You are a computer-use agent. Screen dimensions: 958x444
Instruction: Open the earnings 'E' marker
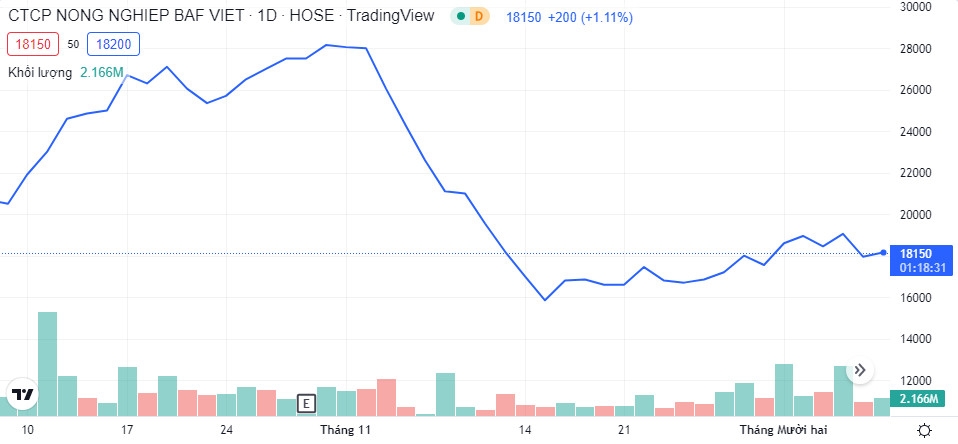pos(307,404)
